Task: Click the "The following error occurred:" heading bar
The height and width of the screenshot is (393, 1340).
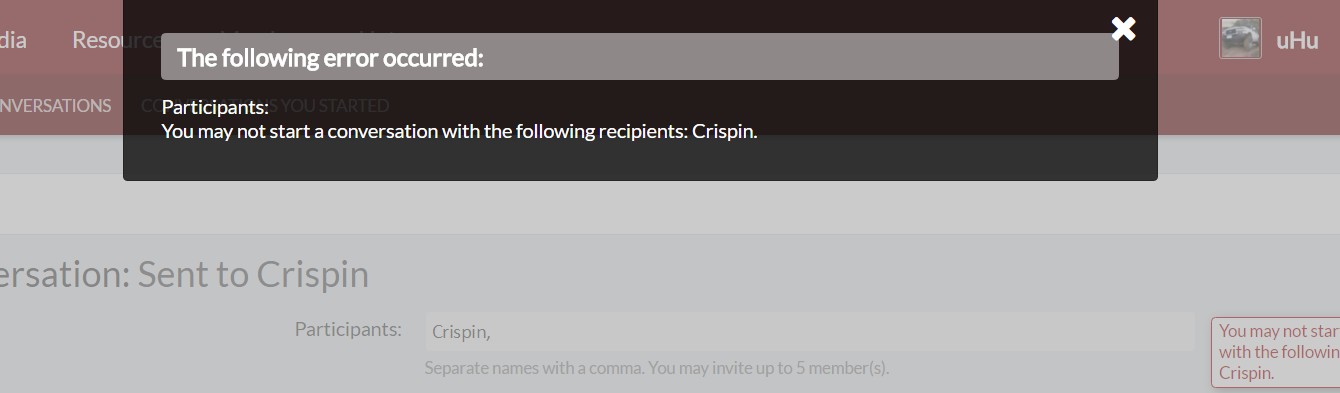Action: [640, 57]
